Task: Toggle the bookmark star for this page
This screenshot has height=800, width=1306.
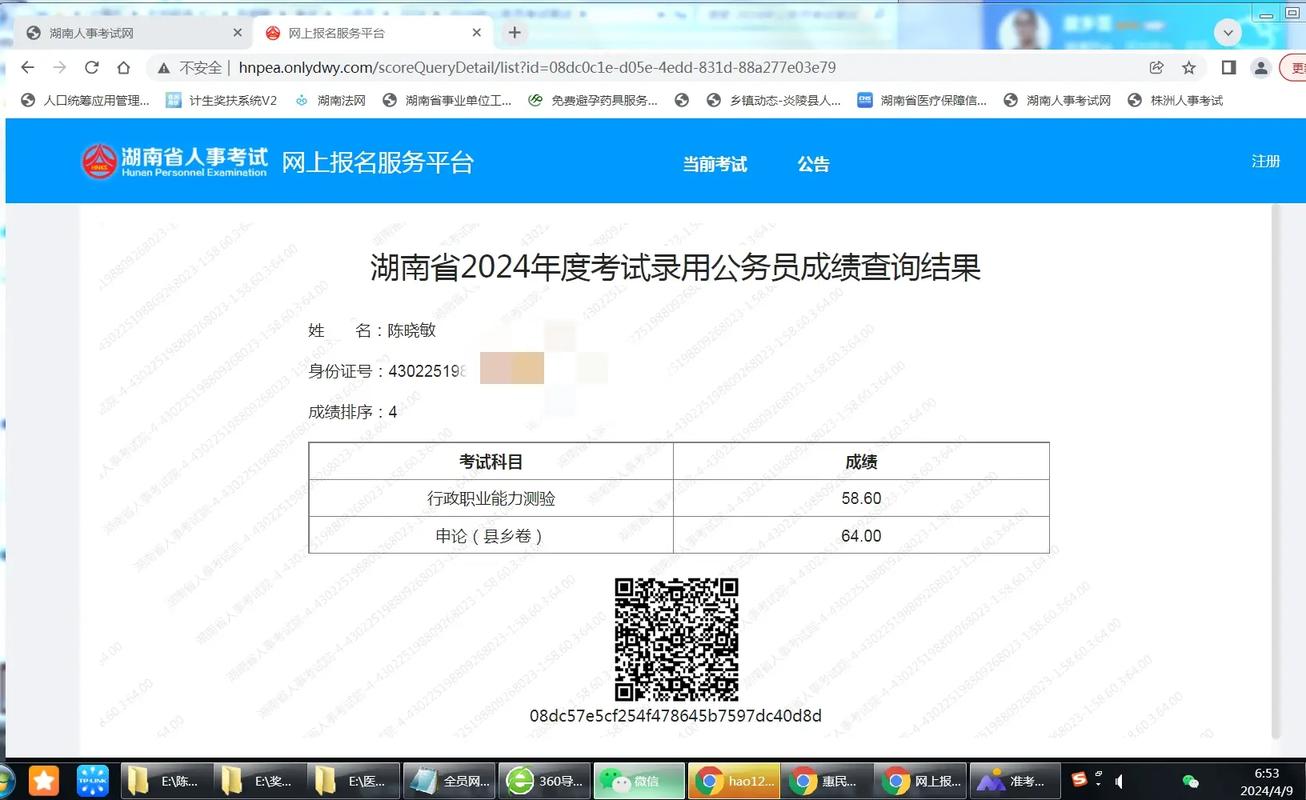Action: click(x=1189, y=68)
